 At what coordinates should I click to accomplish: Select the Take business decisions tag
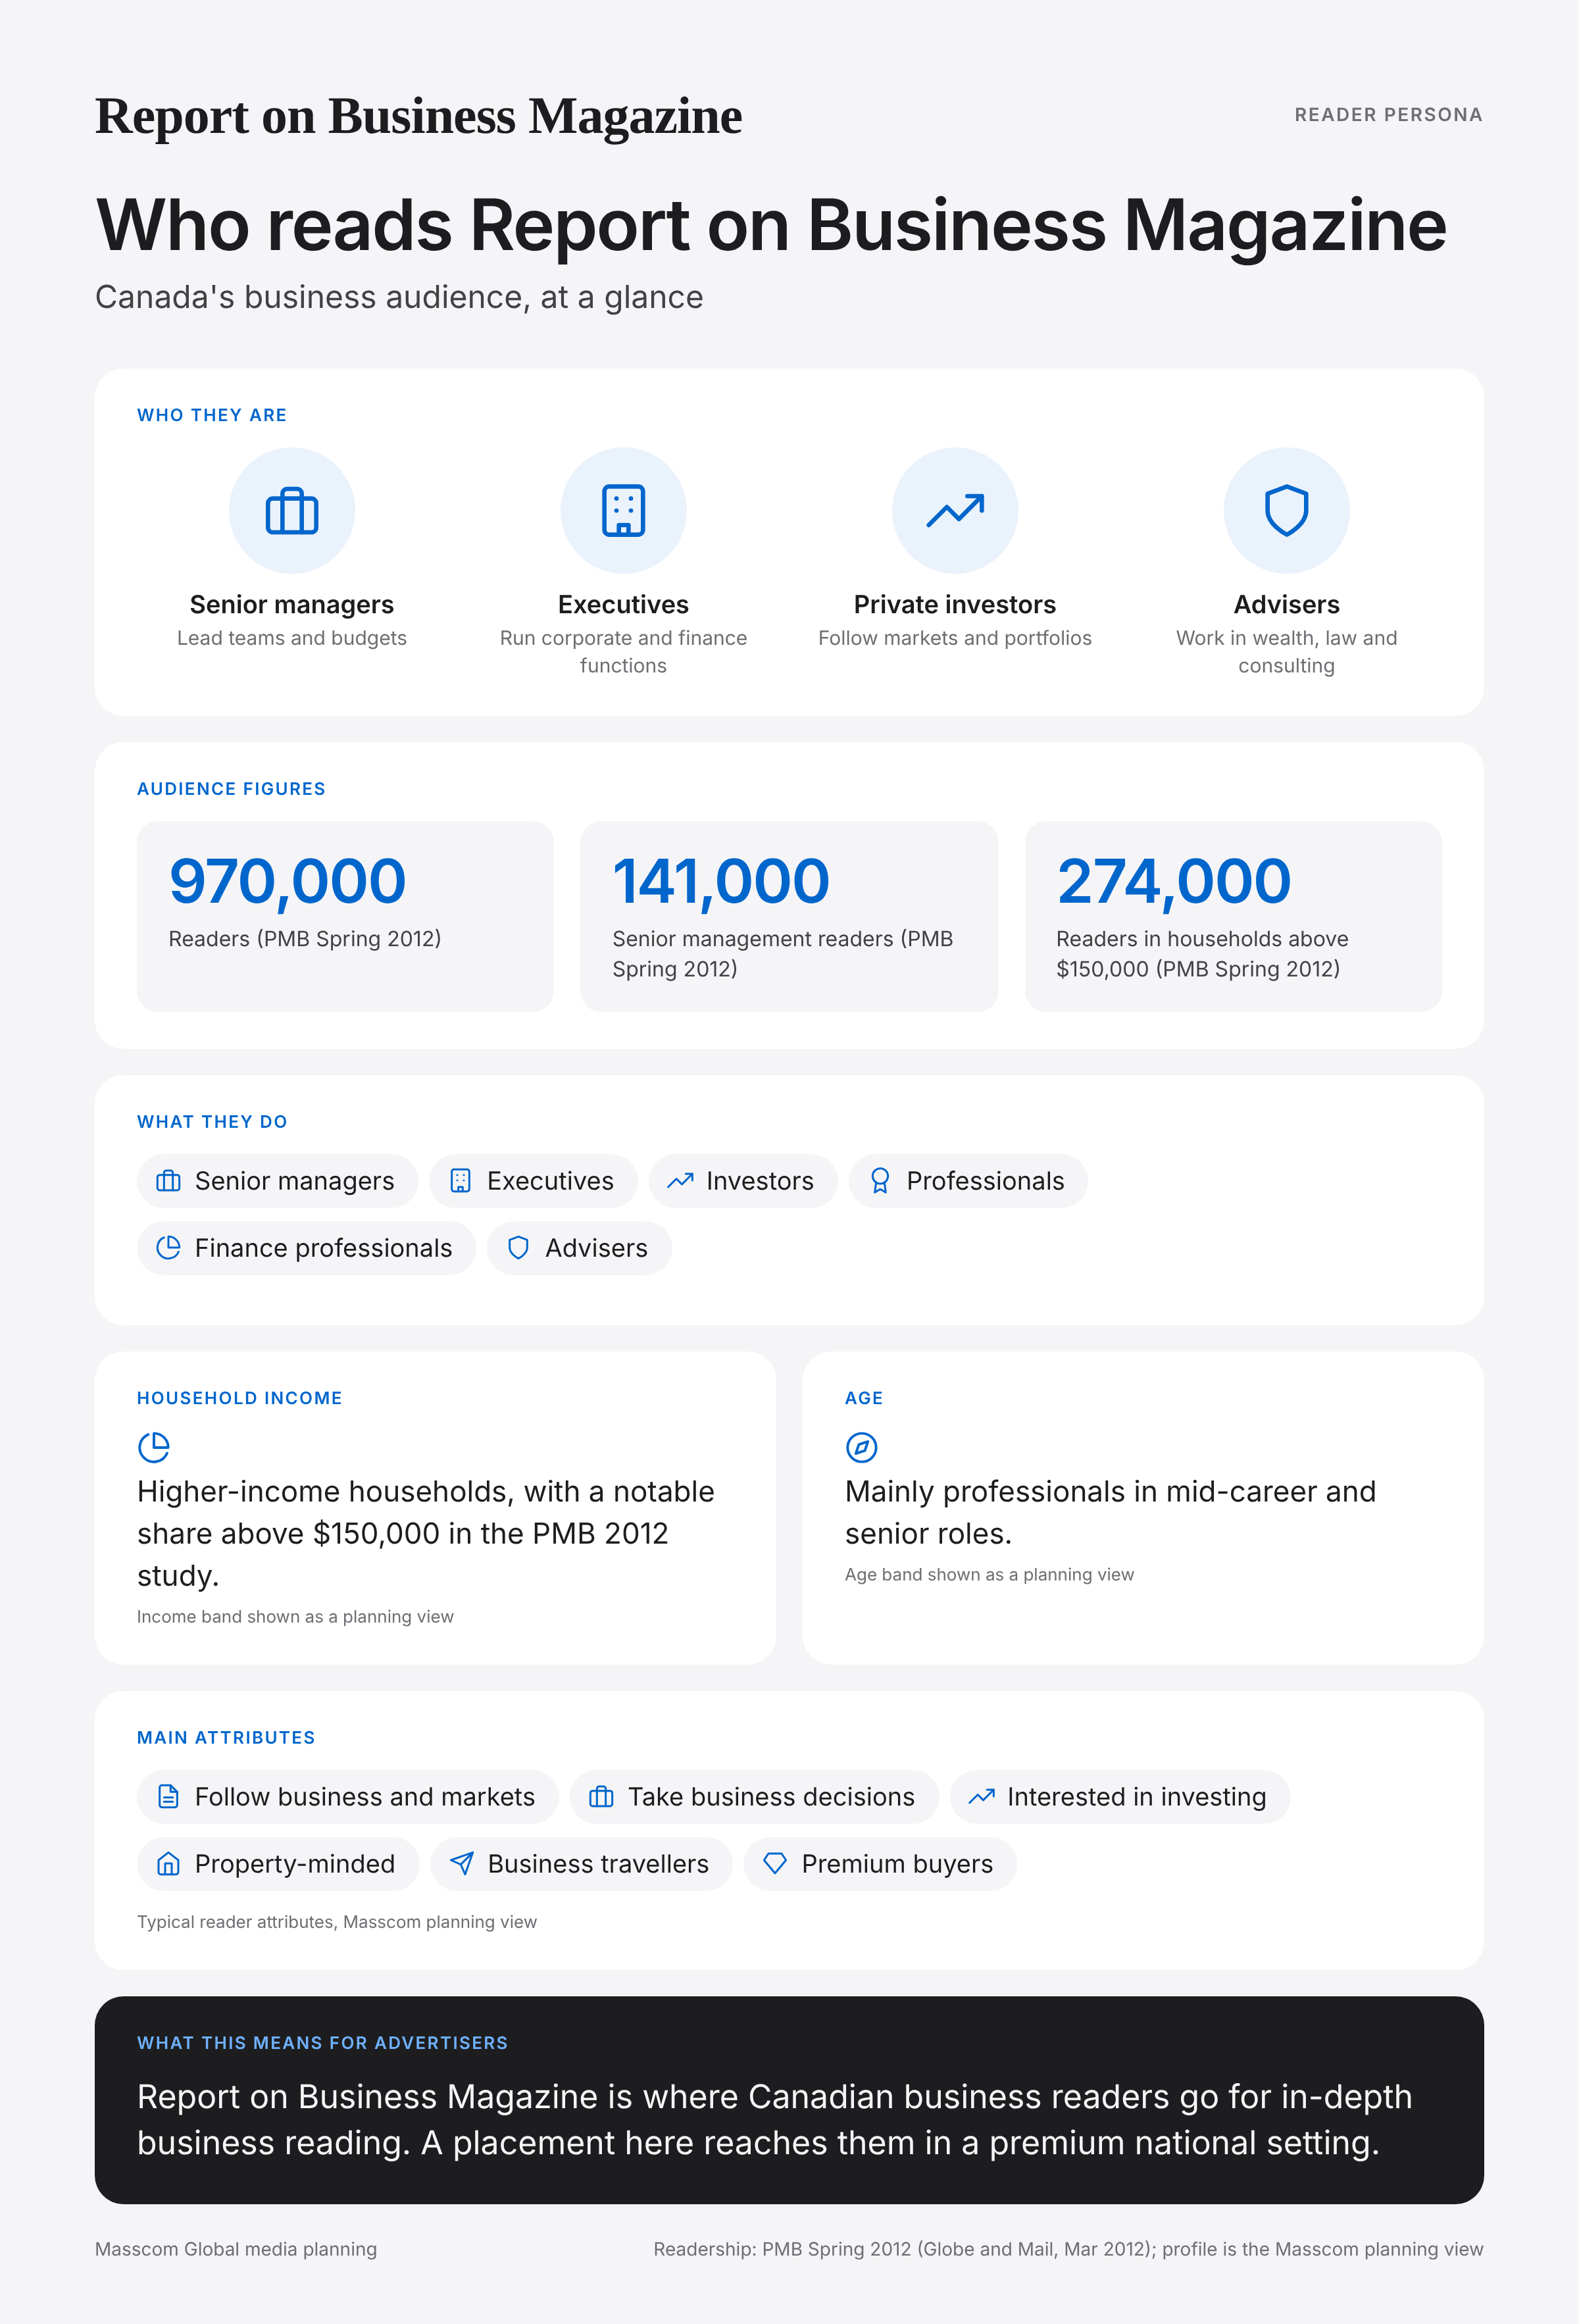tap(754, 1797)
